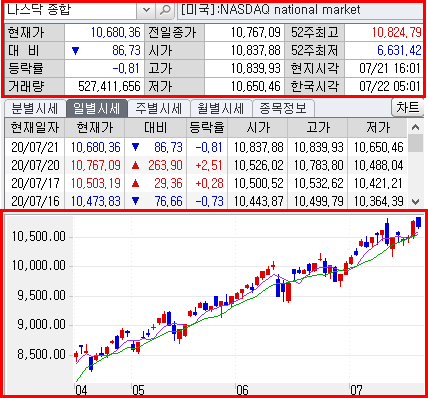The width and height of the screenshot is (428, 398).
Task: Open the 나스닥 종합 index dropdown arrow
Action: pos(146,10)
